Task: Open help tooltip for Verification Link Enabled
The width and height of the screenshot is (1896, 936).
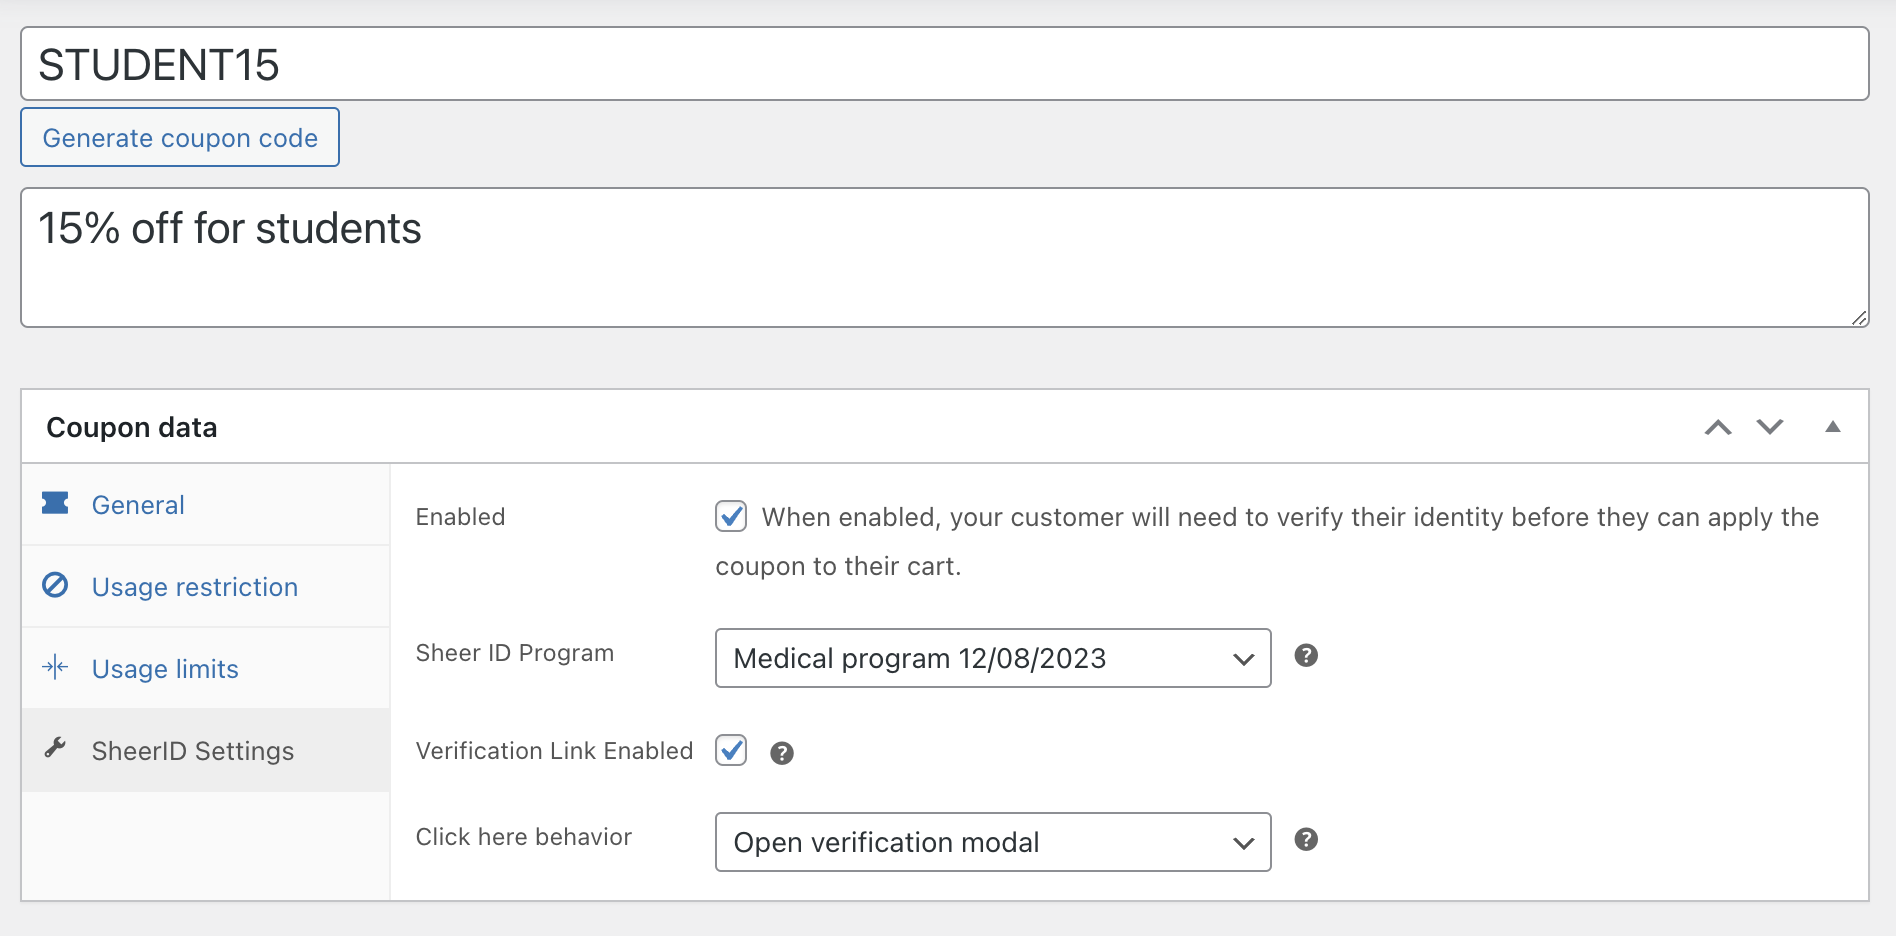Action: tap(782, 753)
